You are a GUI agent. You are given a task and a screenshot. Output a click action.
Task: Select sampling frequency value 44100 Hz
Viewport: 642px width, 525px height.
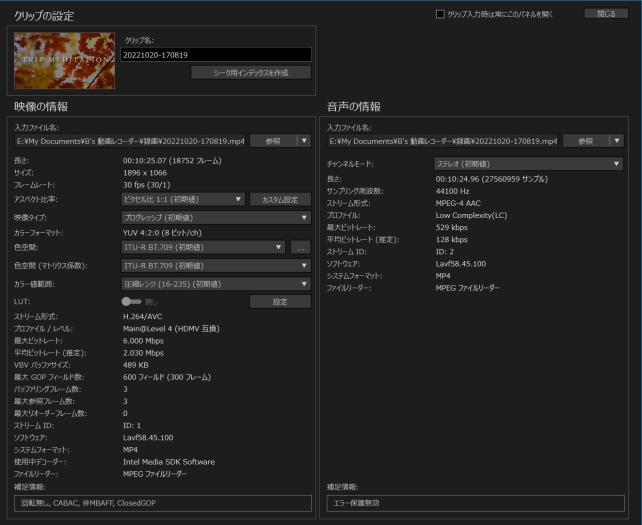coord(452,191)
